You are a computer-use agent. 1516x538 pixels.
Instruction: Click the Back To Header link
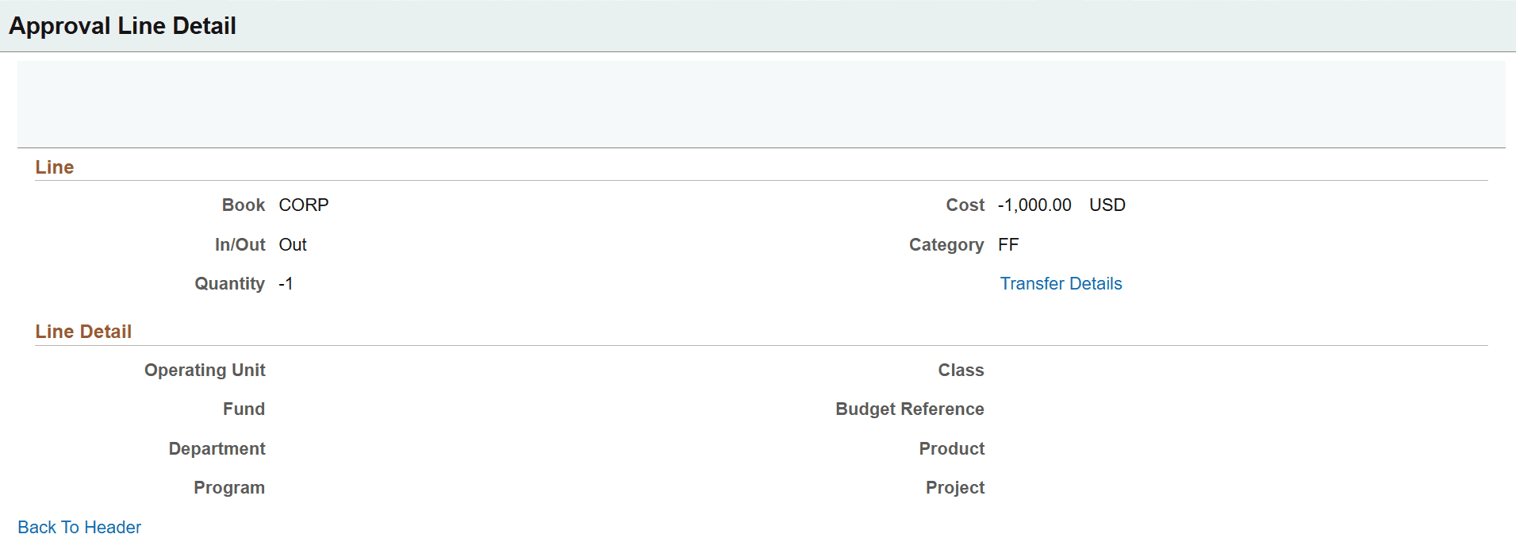pos(80,527)
